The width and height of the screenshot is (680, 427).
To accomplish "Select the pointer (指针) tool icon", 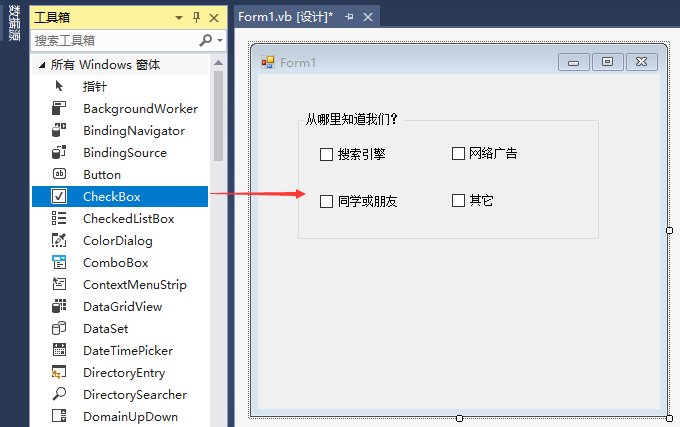I will coord(59,86).
